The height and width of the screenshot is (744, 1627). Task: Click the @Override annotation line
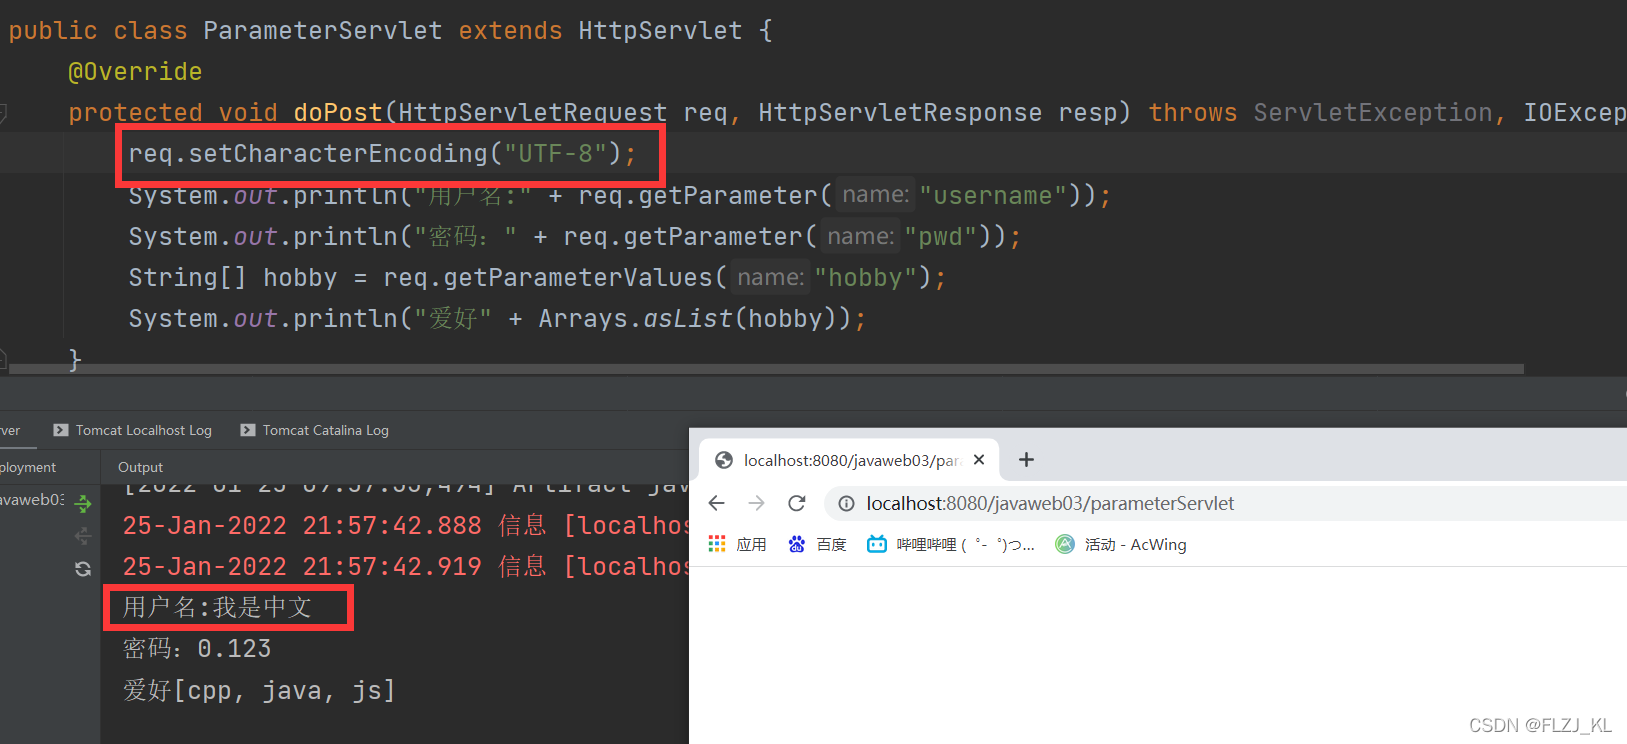click(x=135, y=72)
